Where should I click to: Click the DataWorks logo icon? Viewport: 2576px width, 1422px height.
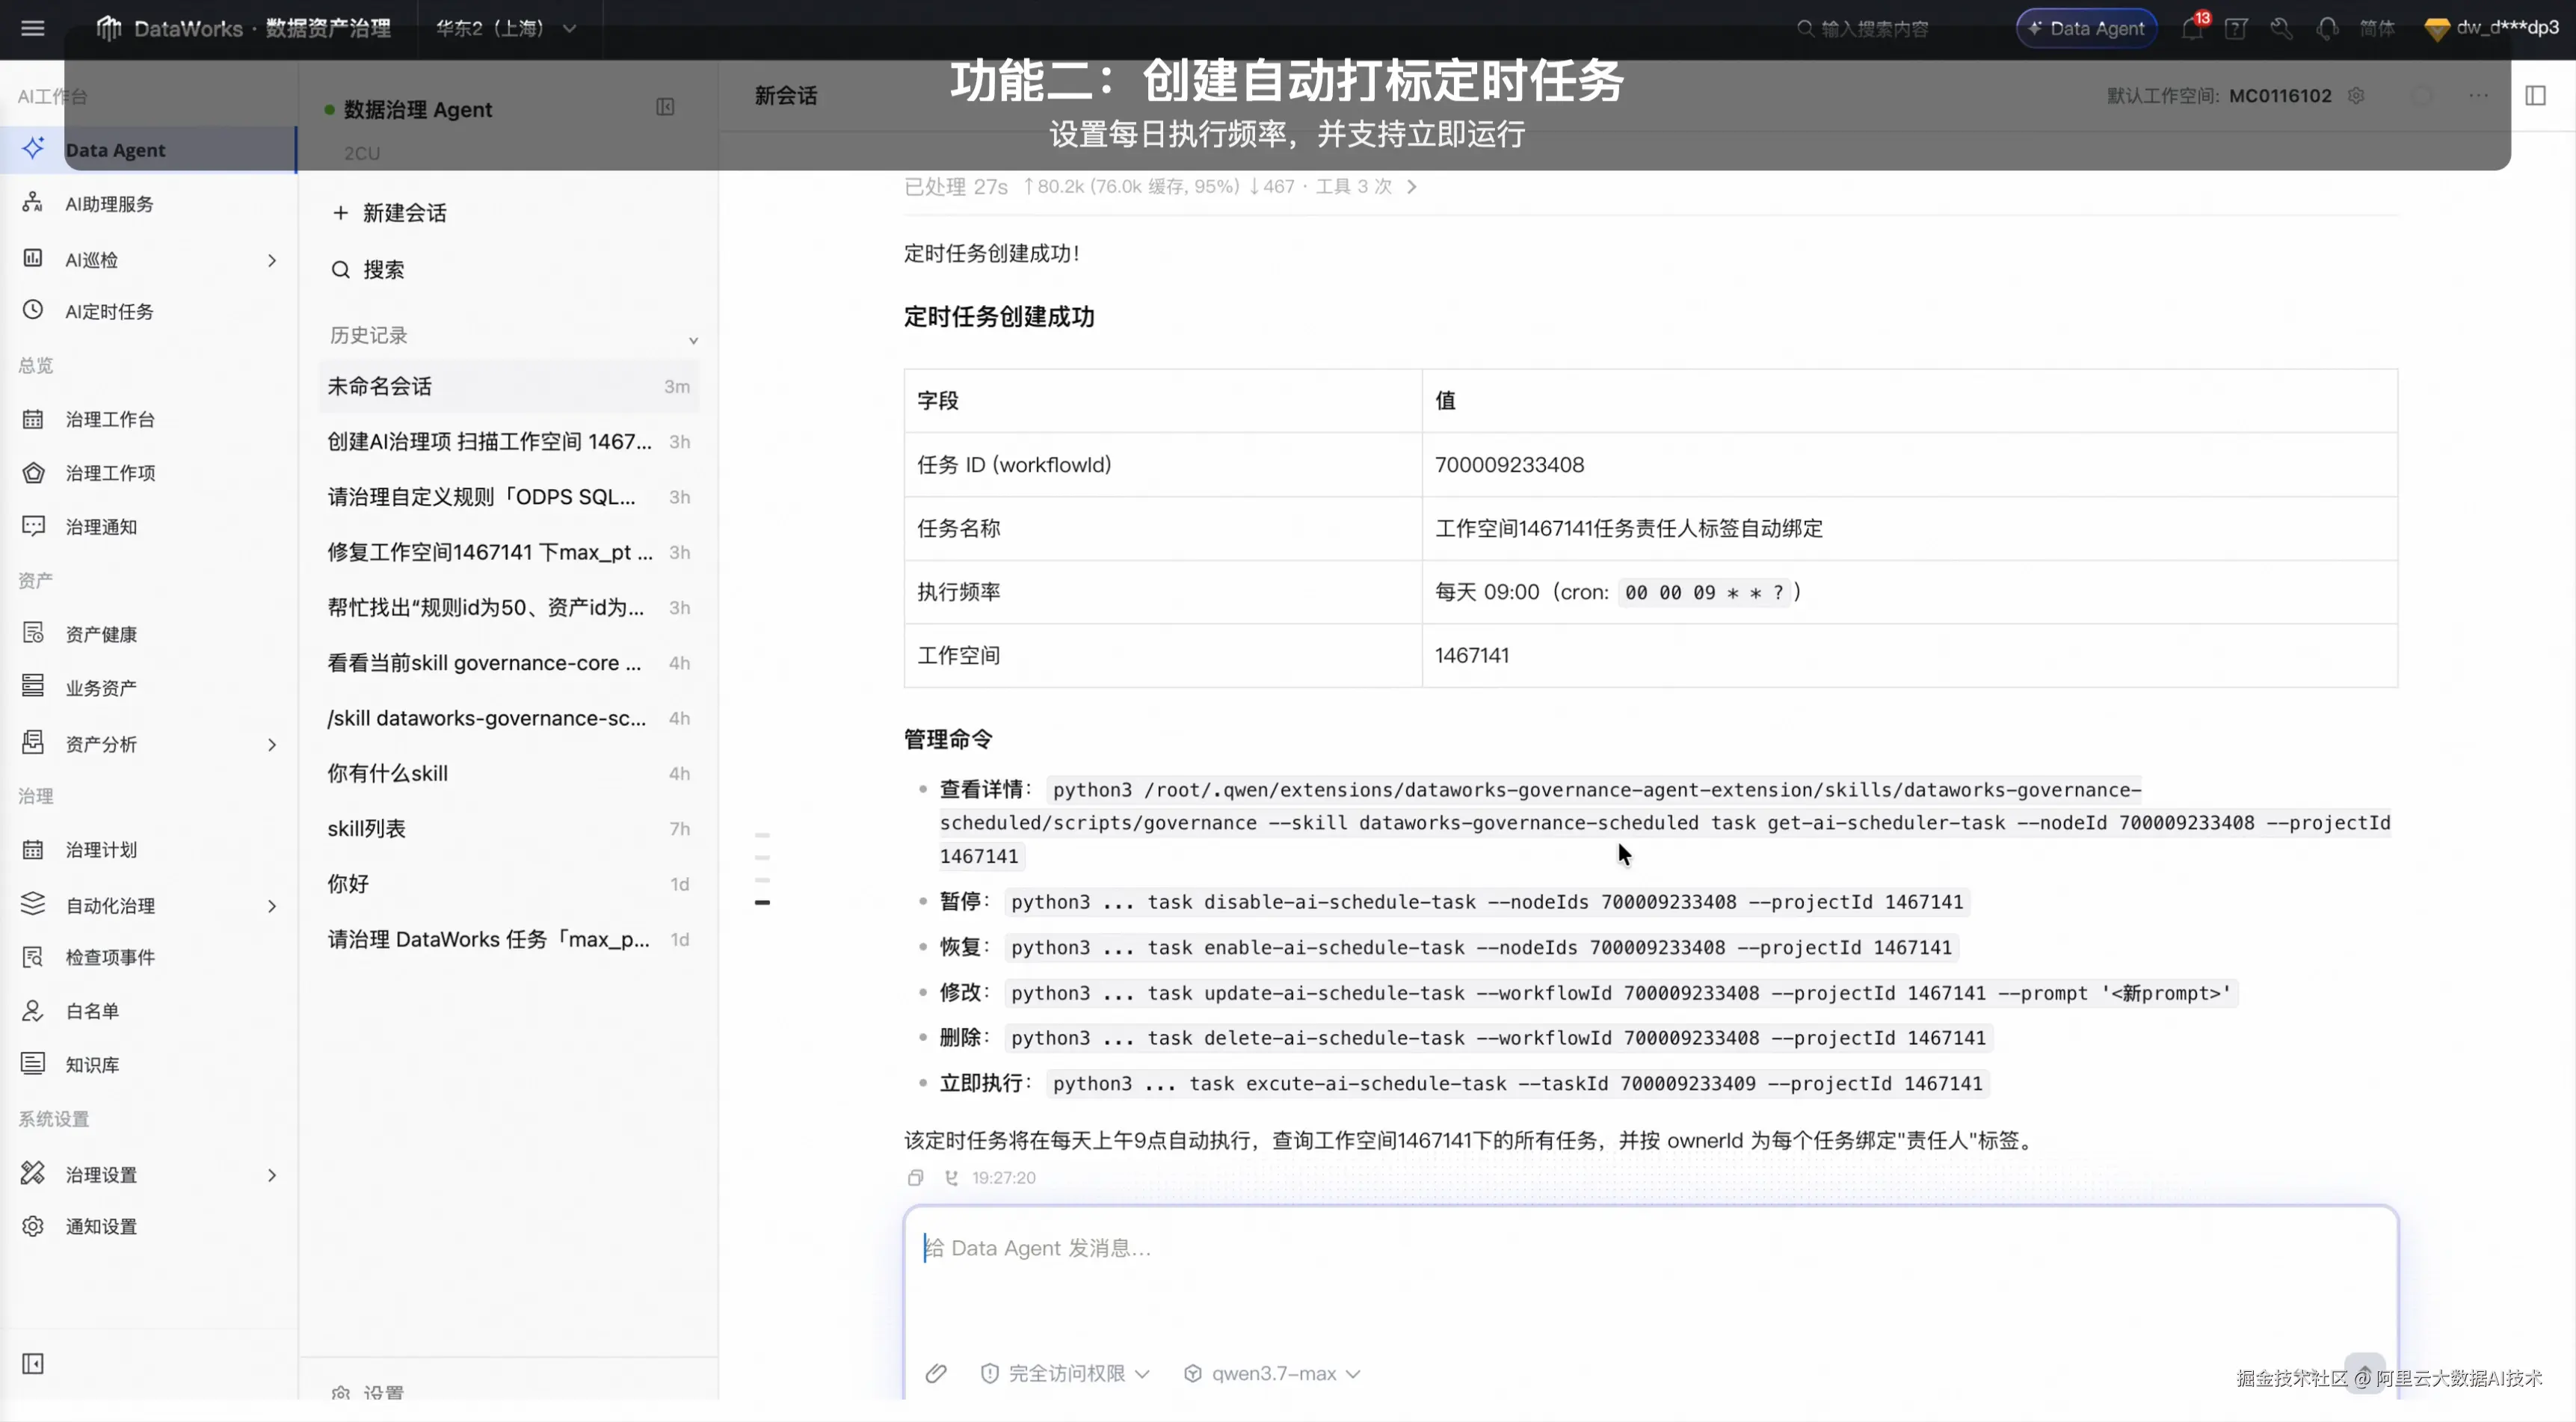(108, 28)
